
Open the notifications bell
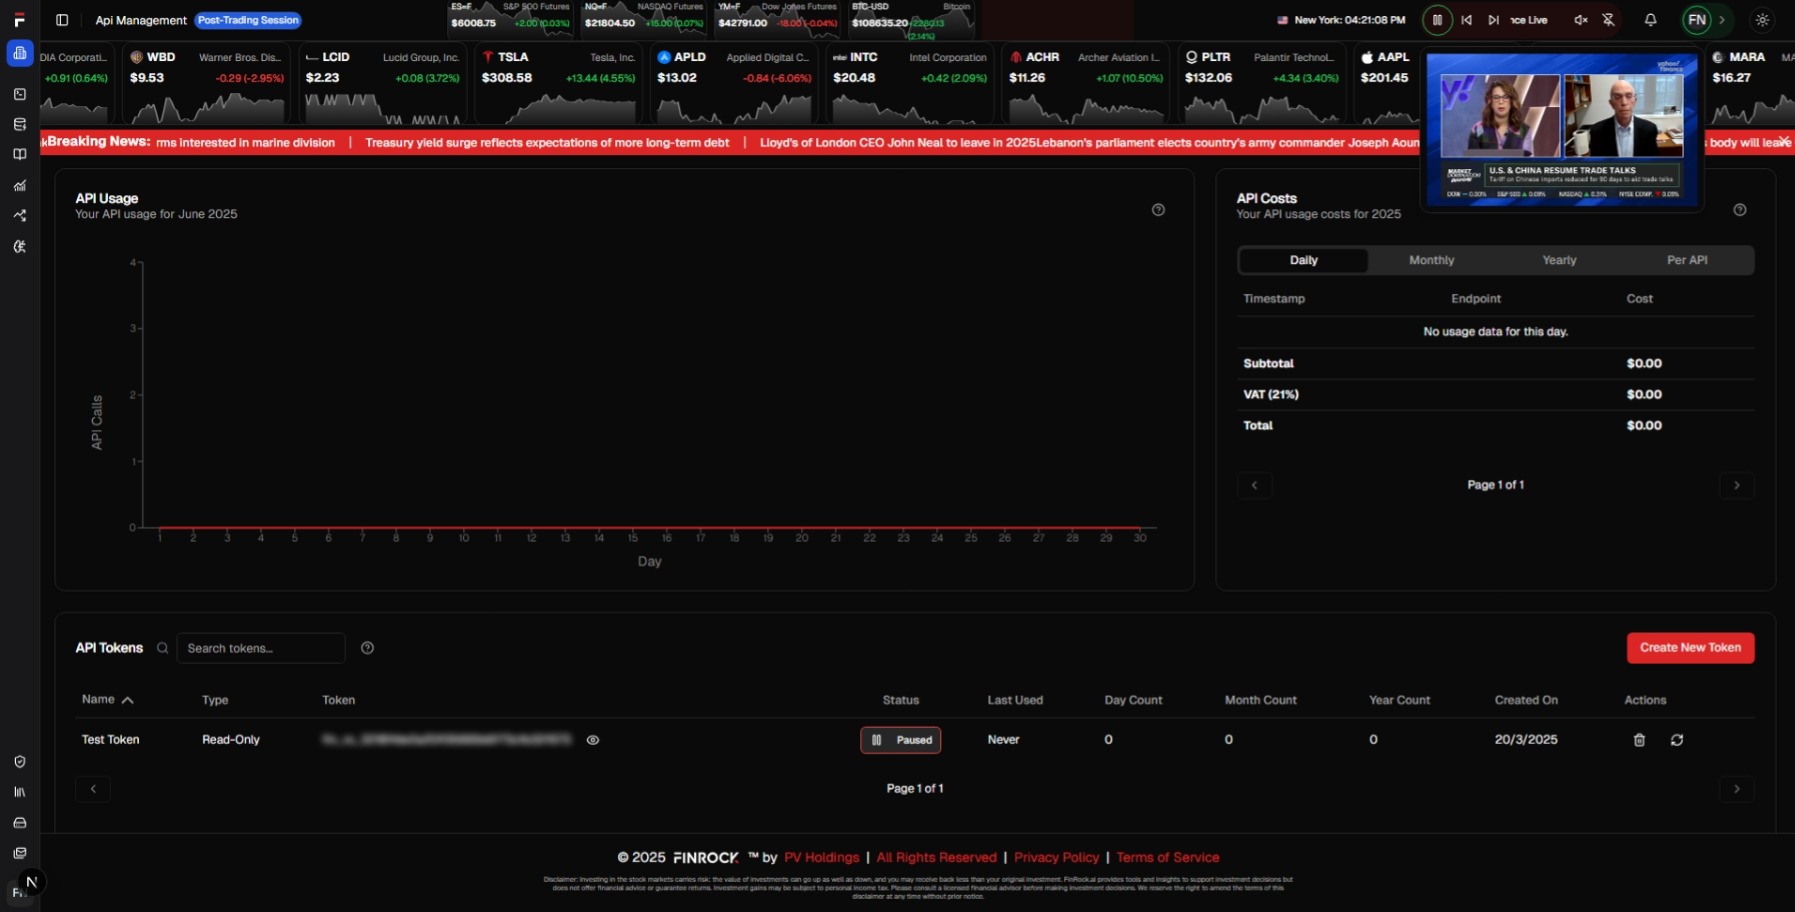1650,20
